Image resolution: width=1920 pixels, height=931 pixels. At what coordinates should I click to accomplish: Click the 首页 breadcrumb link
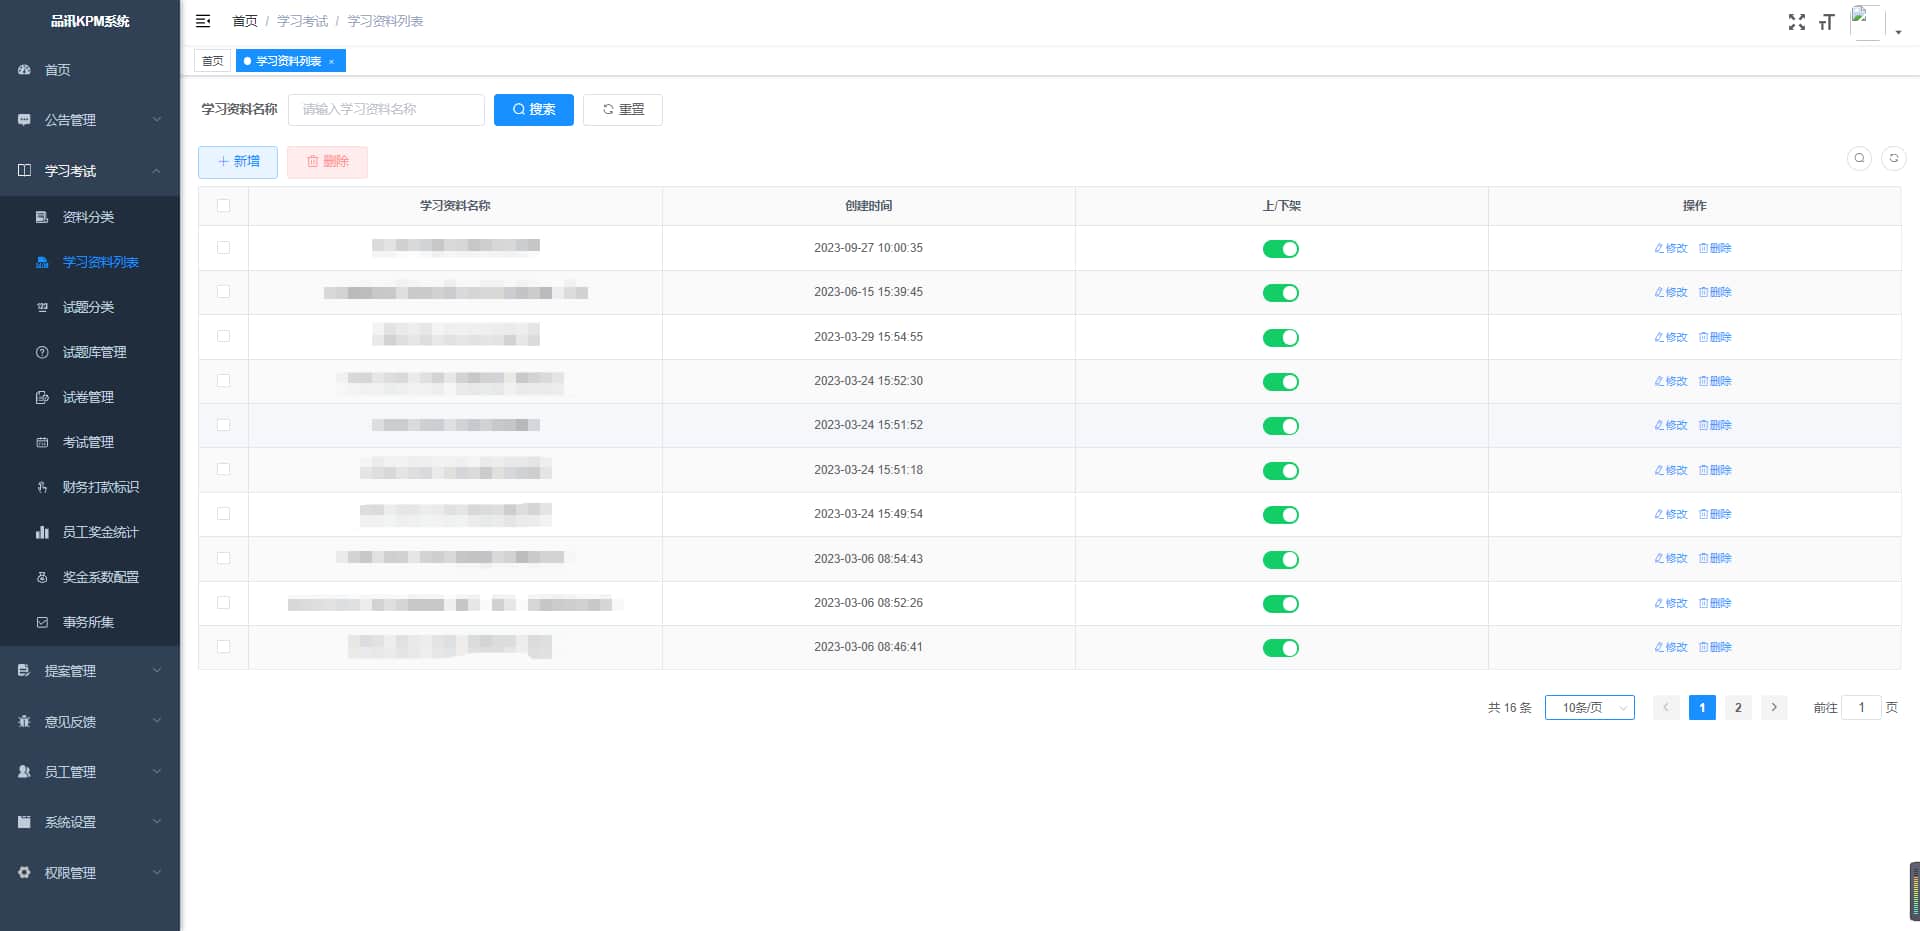point(245,21)
